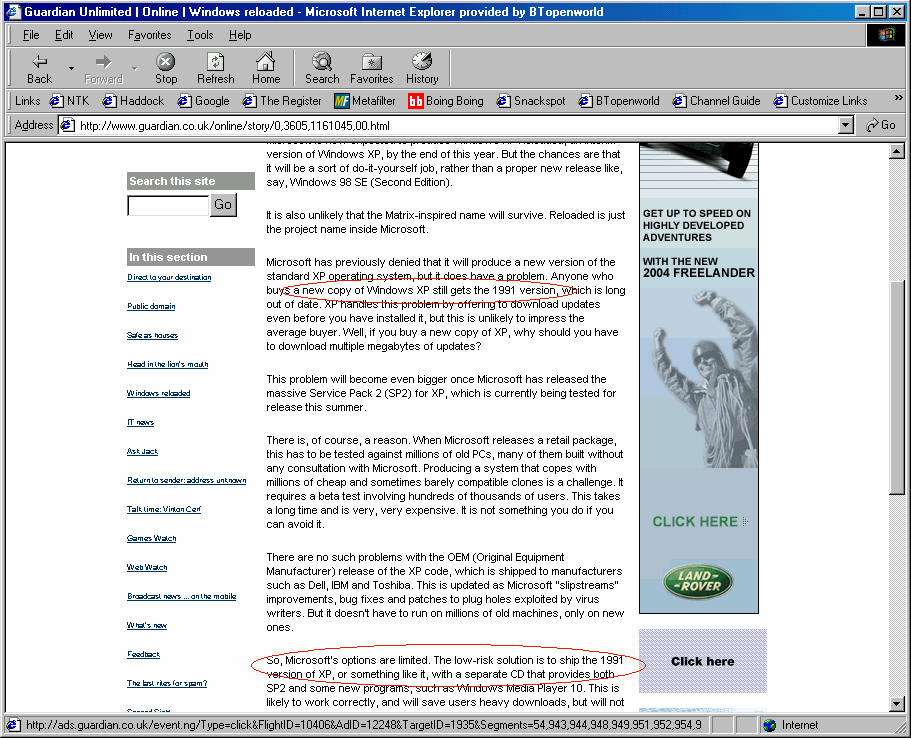The image size is (911, 738).
Task: Click the page scrollbar down arrow
Action: pyautogui.click(x=896, y=704)
